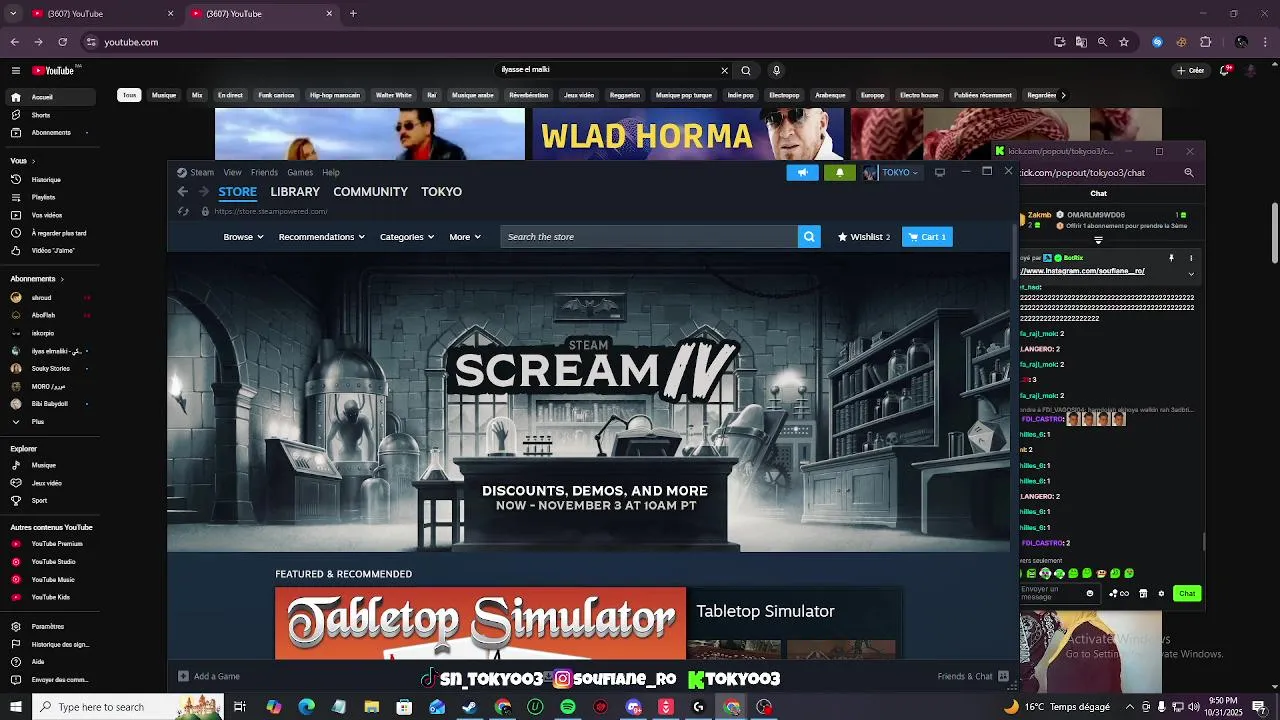Open Steam Big Picture mode icon

tap(939, 172)
